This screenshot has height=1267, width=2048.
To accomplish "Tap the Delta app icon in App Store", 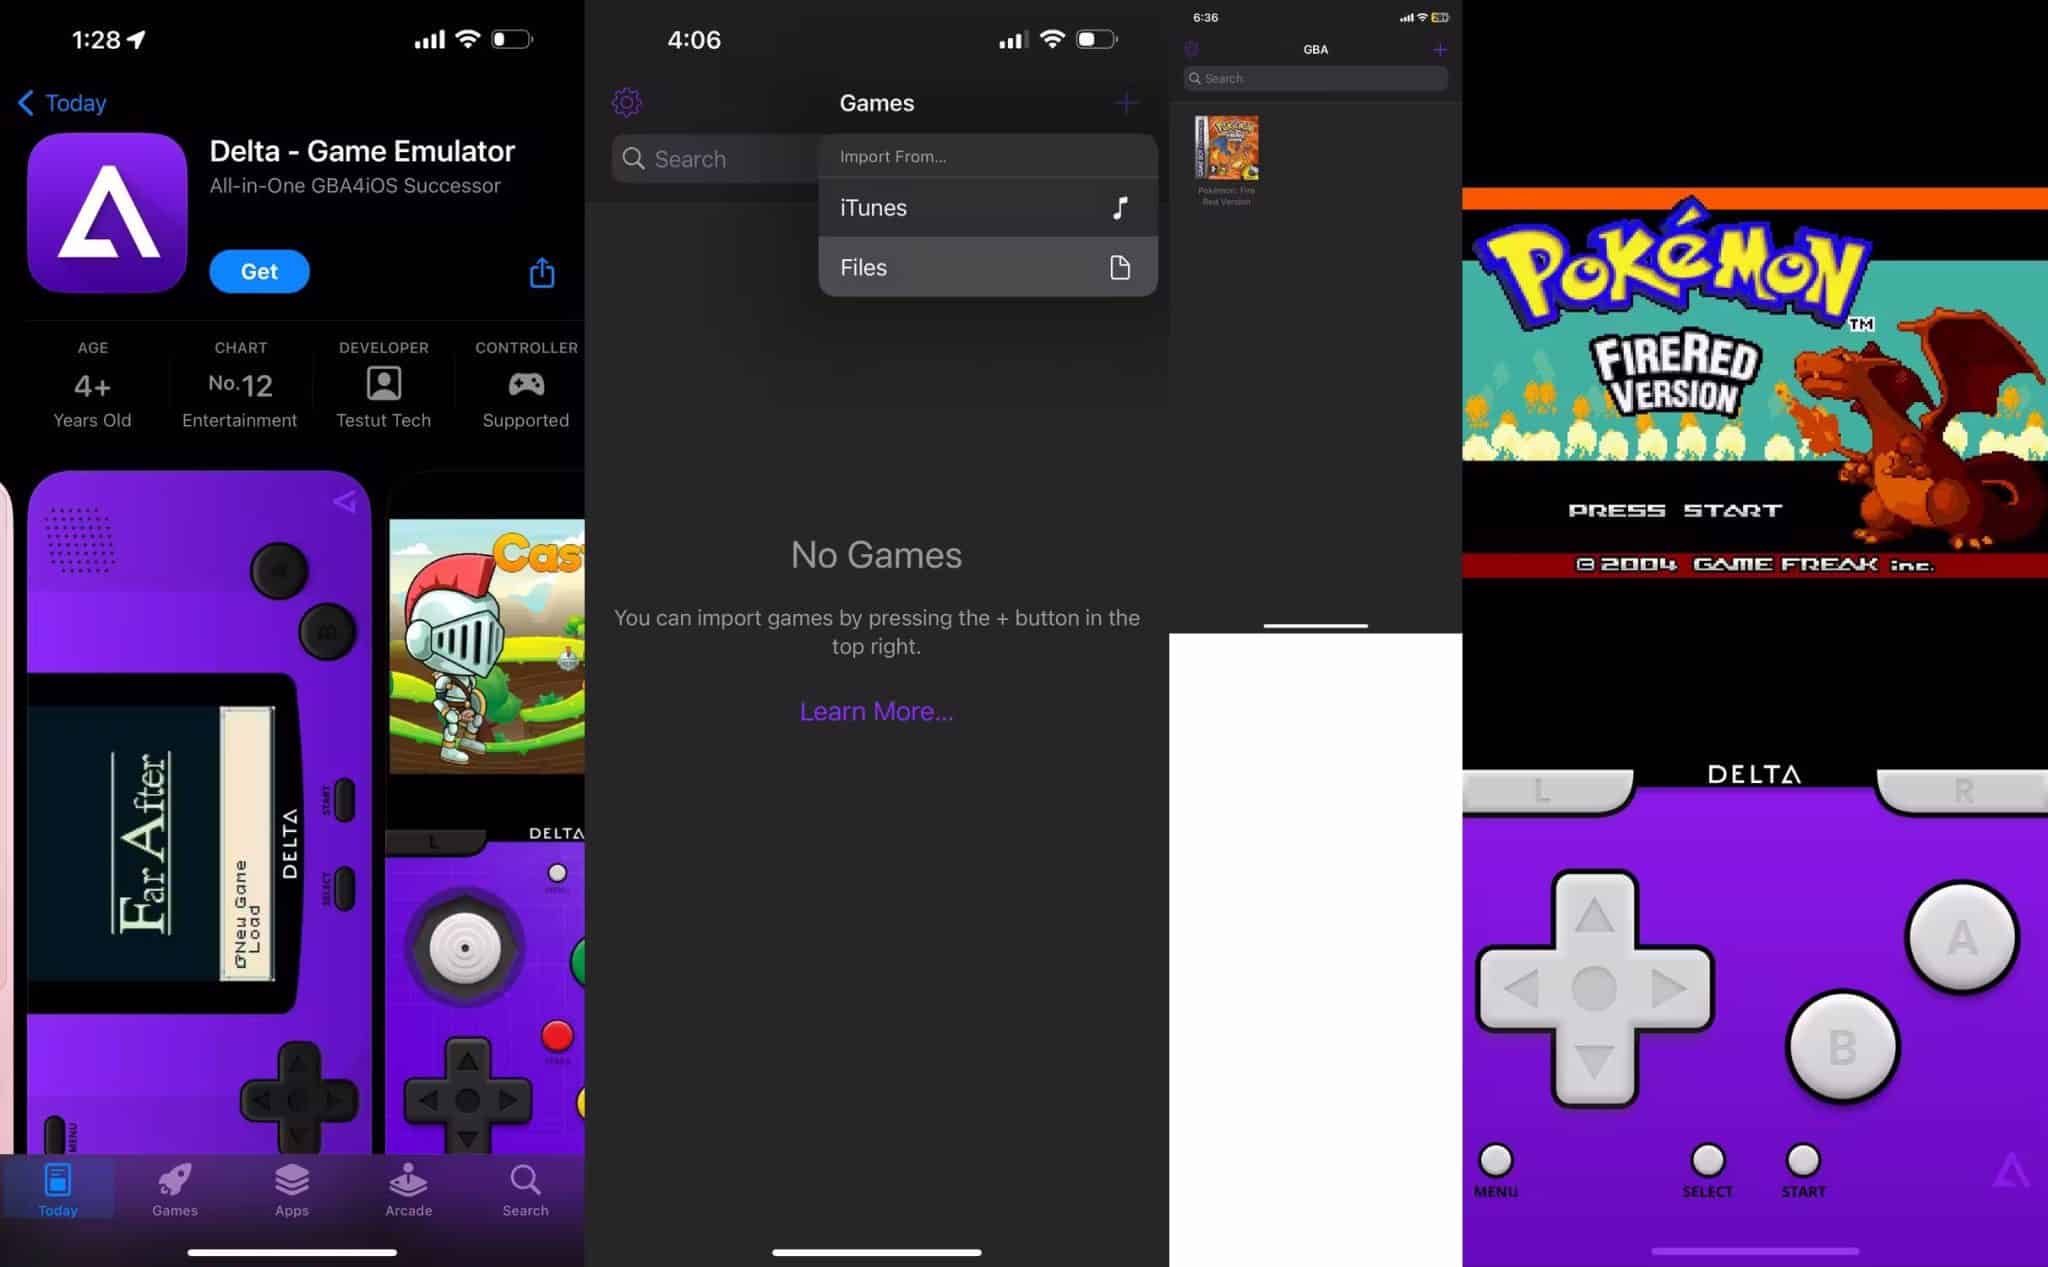I will pyautogui.click(x=107, y=213).
